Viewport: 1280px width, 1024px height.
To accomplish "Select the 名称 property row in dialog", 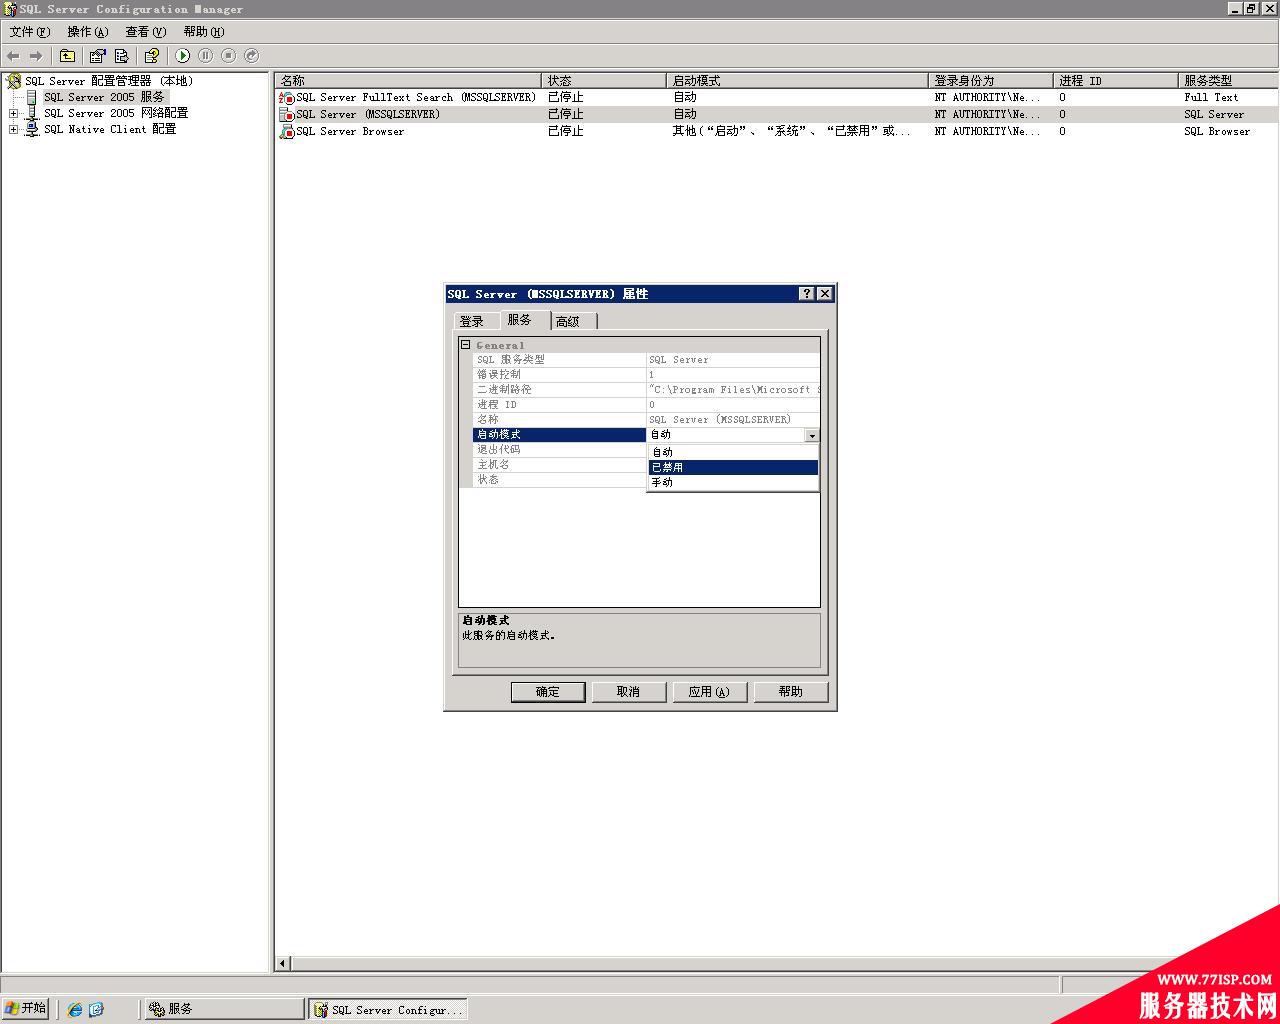I will pyautogui.click(x=646, y=420).
